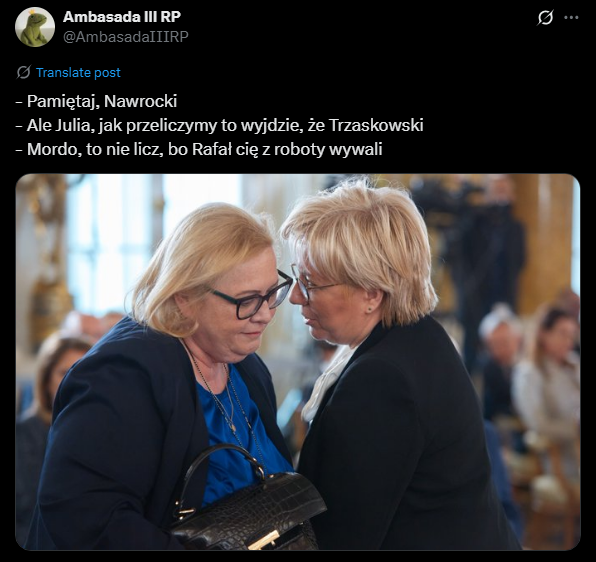Click the post line starting "Ale Julia"

(x=220, y=125)
